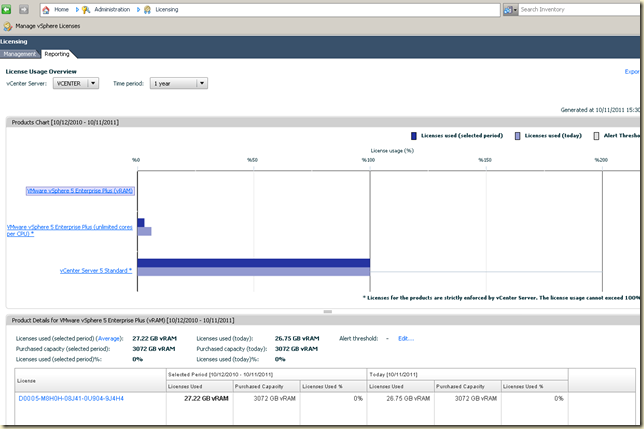The height and width of the screenshot is (429, 644).
Task: Click the dark blue selected period legend swatch
Action: 414,136
